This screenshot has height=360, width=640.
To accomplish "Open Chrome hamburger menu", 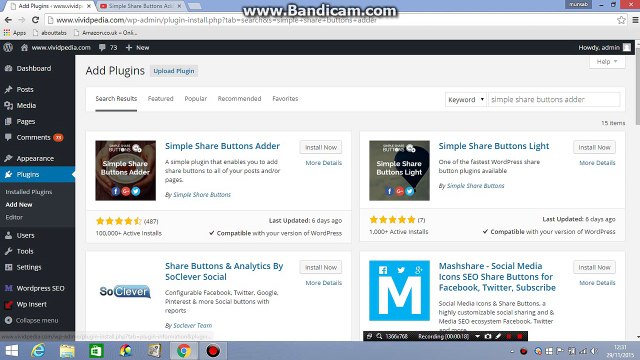I will [x=635, y=20].
